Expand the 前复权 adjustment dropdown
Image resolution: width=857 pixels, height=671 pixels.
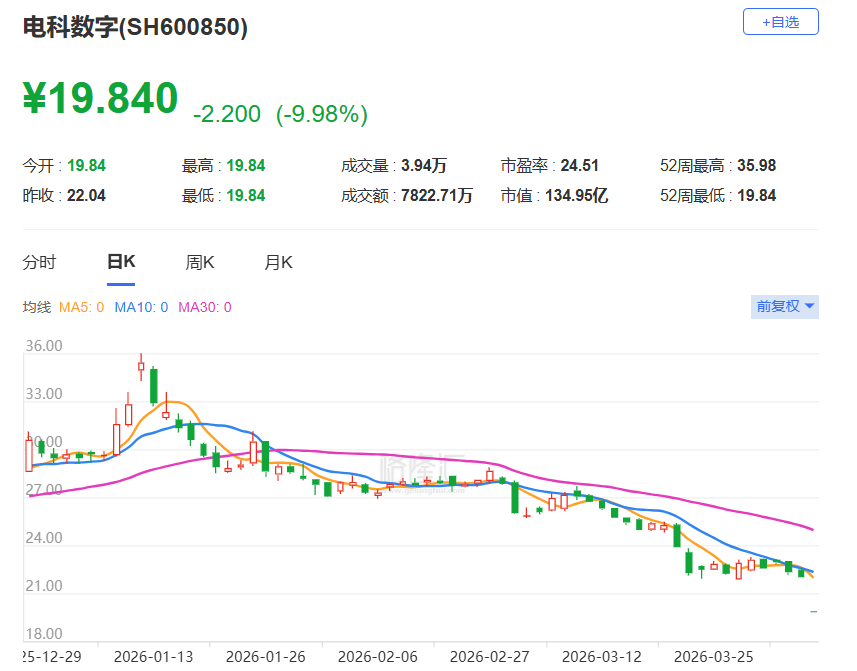(785, 306)
